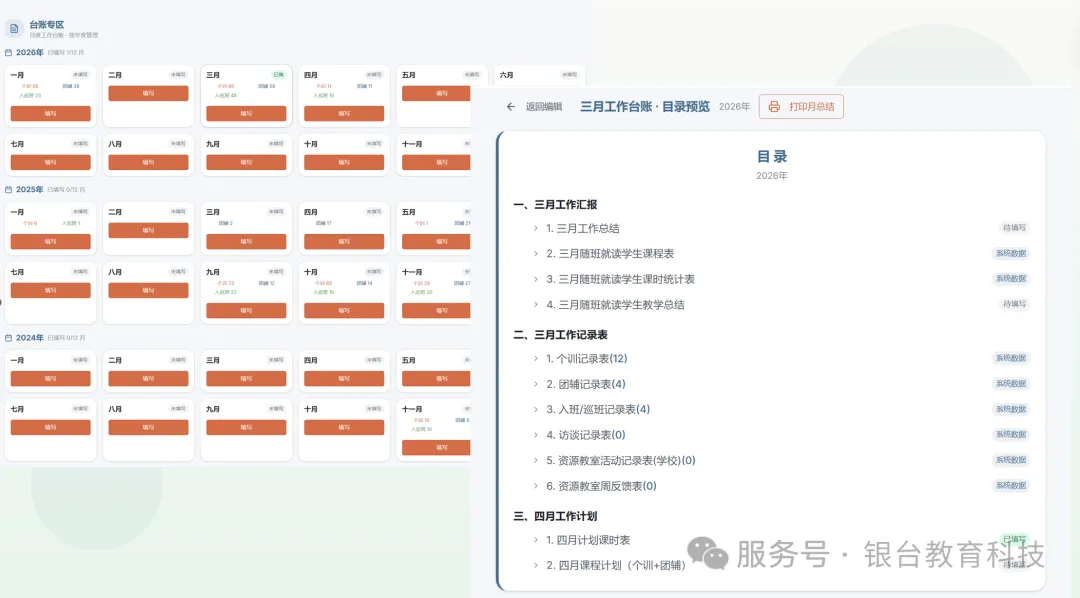Click 填写 on the 2025 一月 card
The height and width of the screenshot is (598, 1080).
coord(50,241)
